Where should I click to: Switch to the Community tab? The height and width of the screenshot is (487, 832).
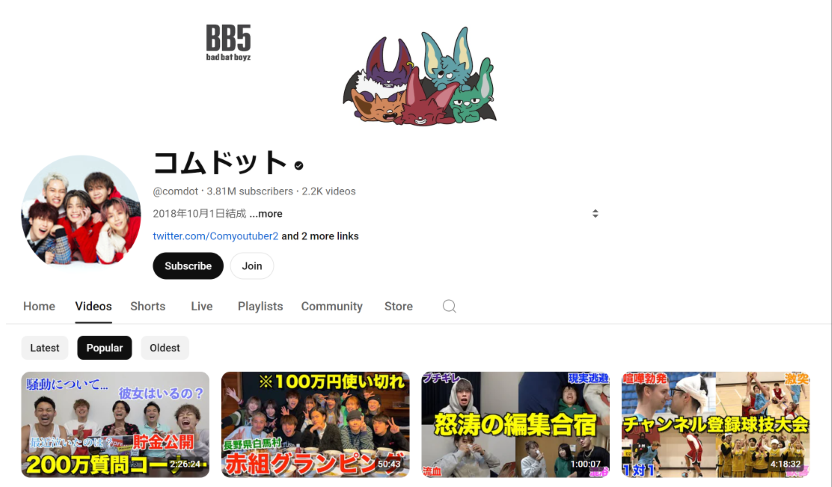point(332,306)
